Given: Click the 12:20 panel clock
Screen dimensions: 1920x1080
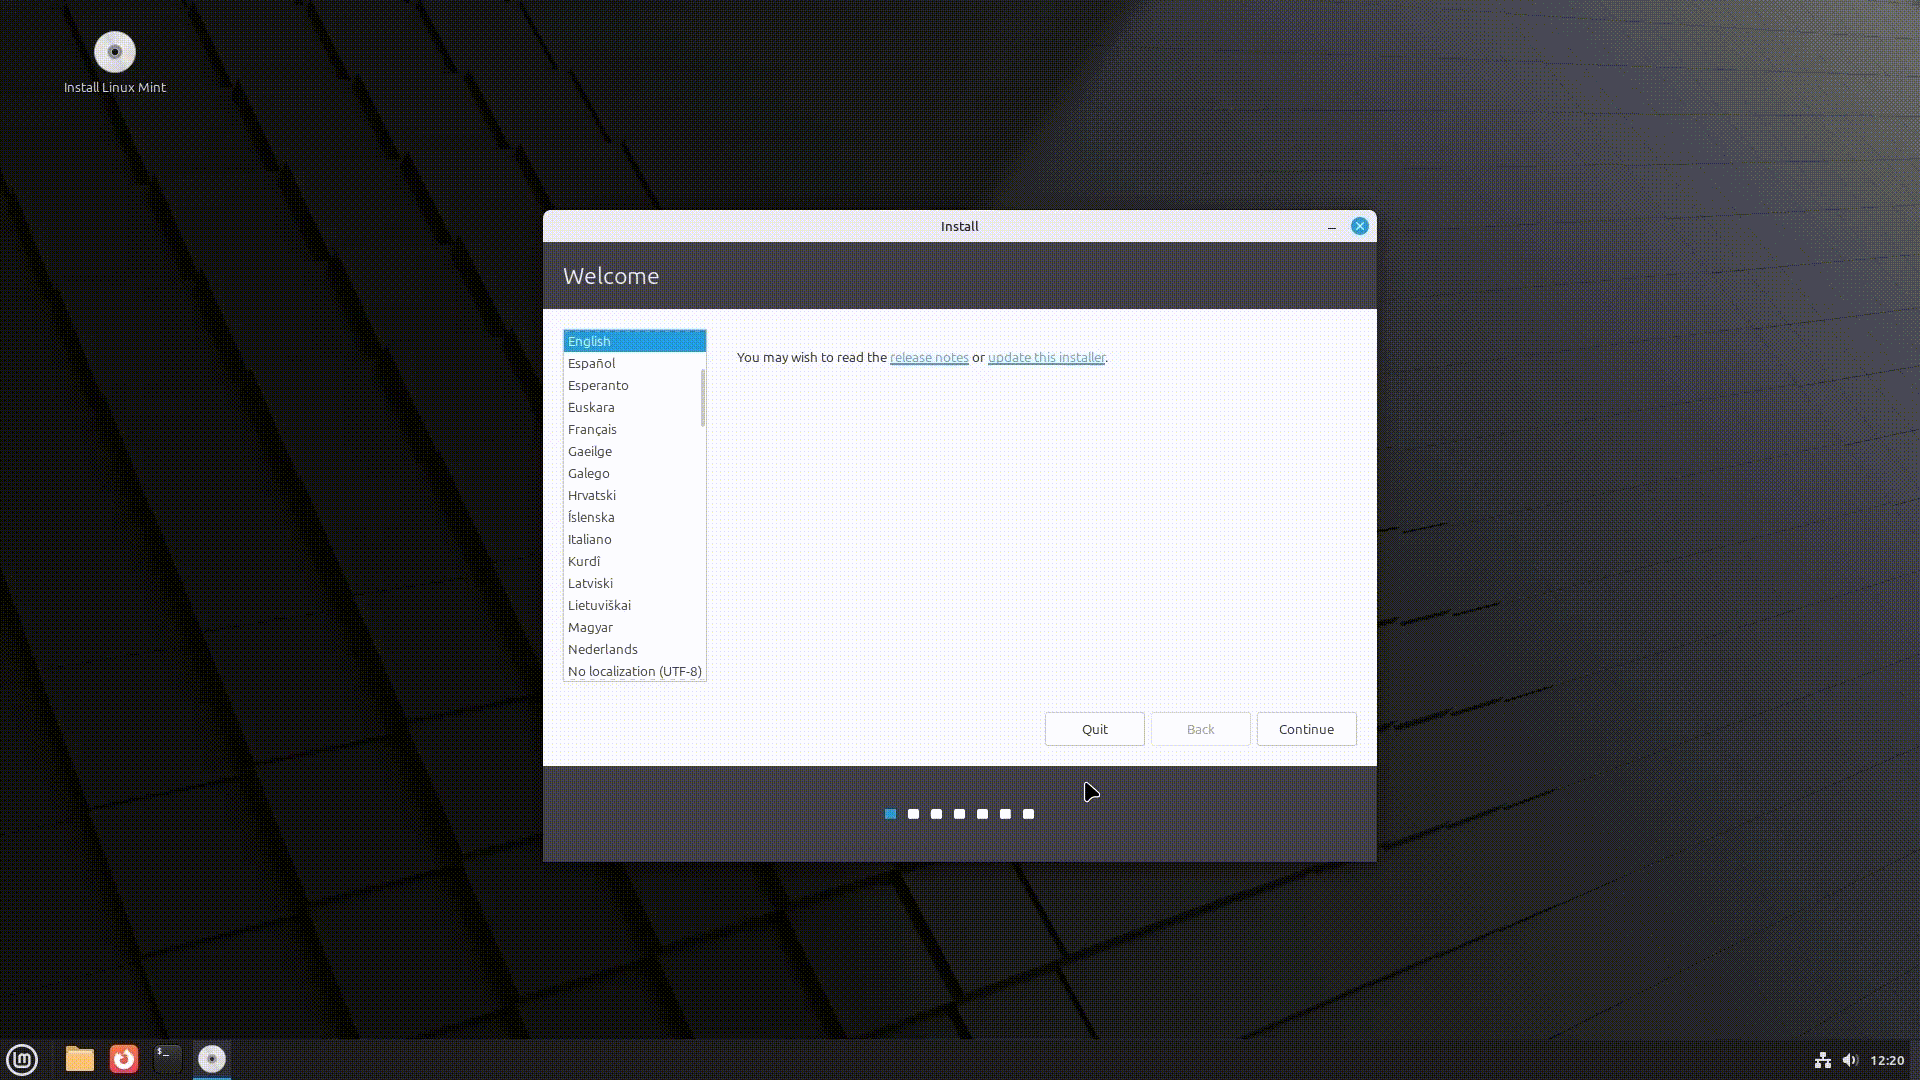Looking at the screenshot, I should tap(1886, 1060).
